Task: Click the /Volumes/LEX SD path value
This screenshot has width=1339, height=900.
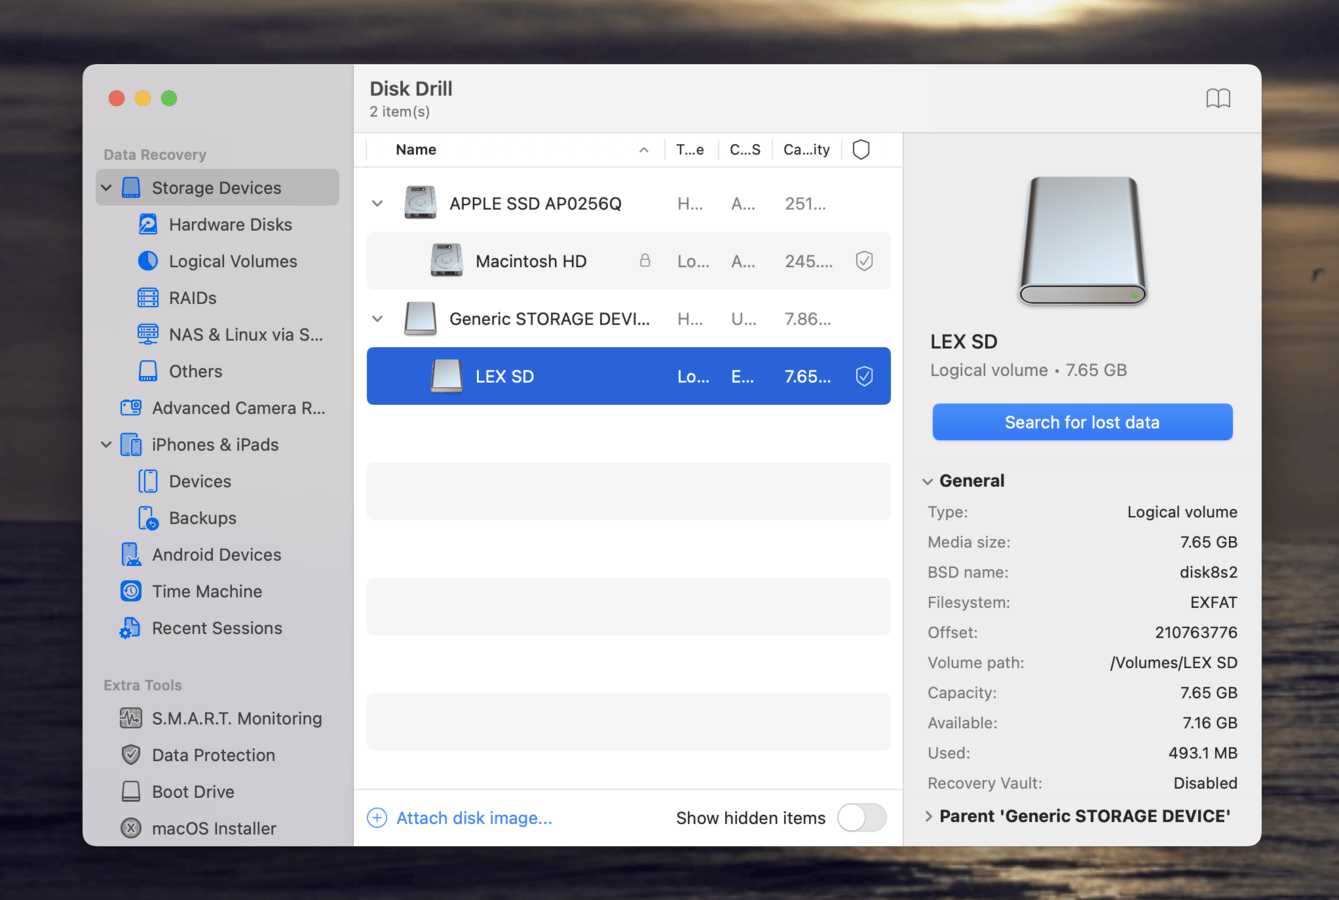Action: 1174,663
